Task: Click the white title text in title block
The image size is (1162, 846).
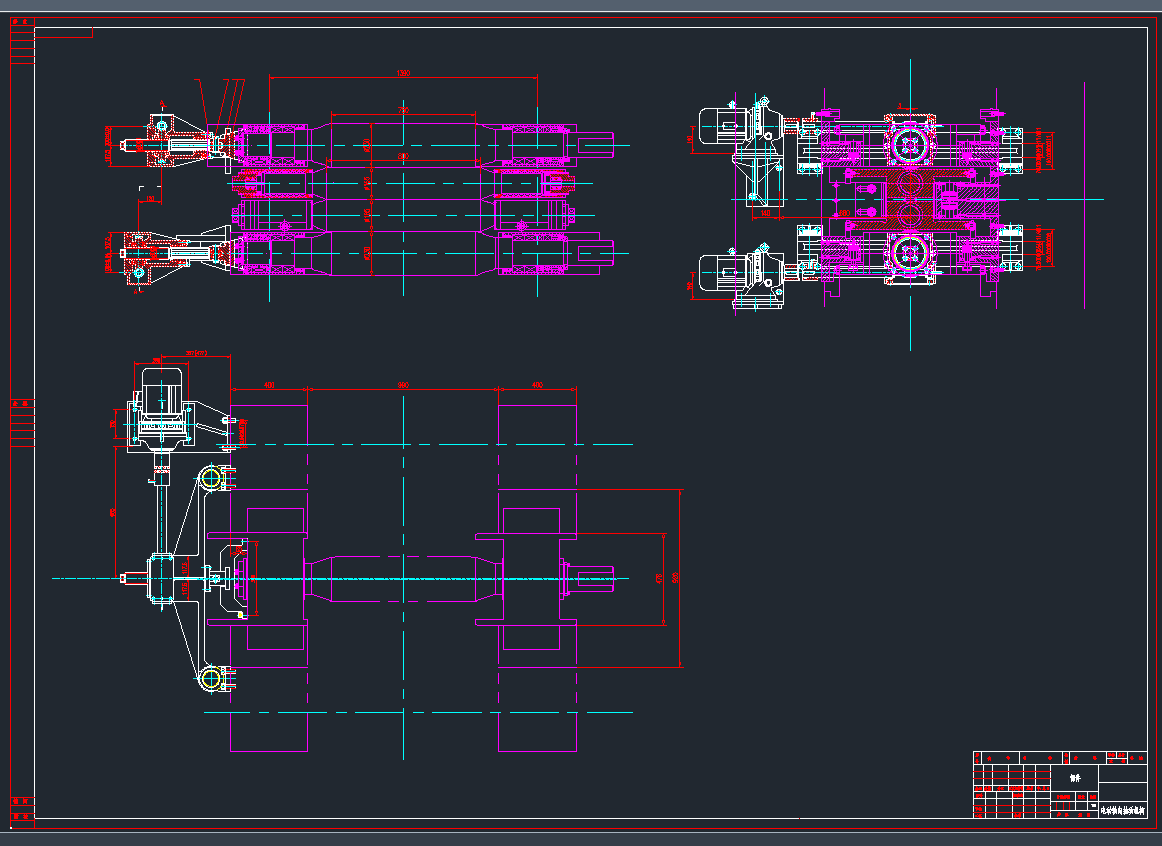Action: (x=1122, y=810)
